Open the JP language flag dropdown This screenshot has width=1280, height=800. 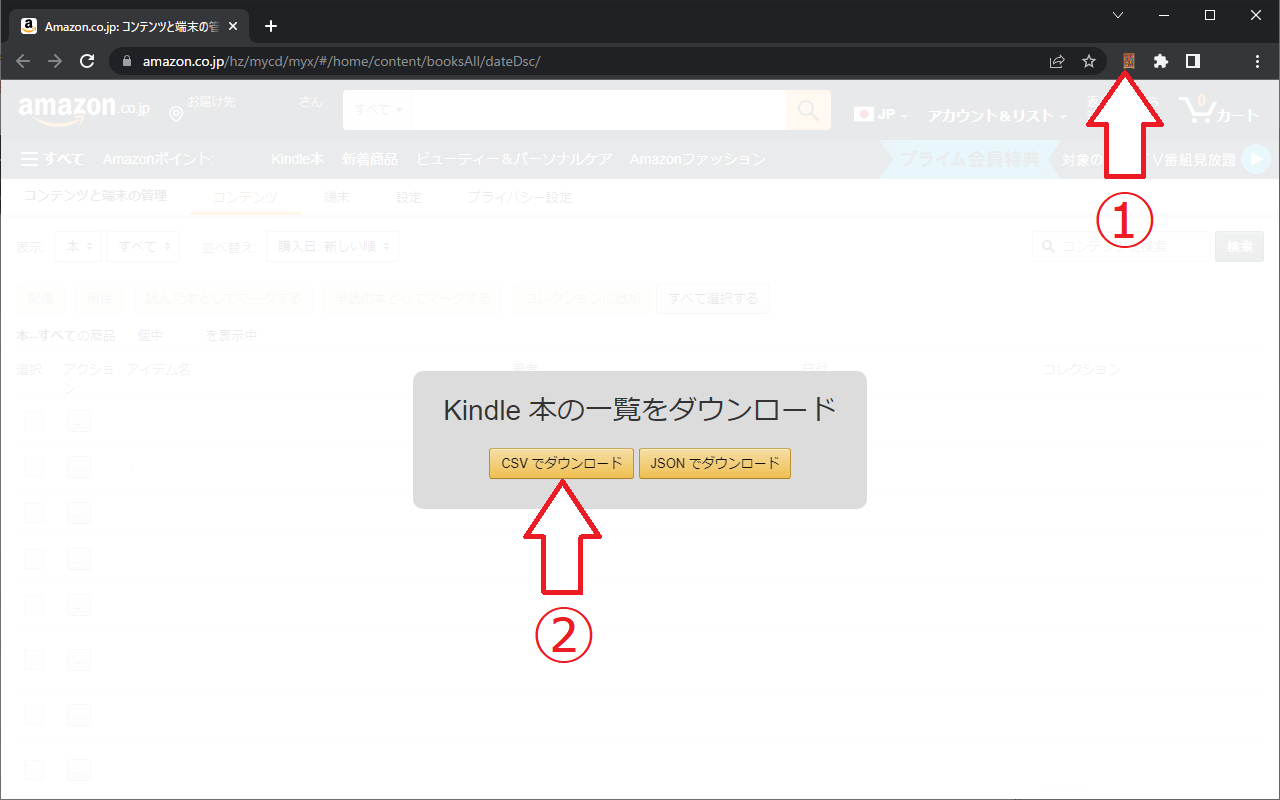(x=880, y=114)
